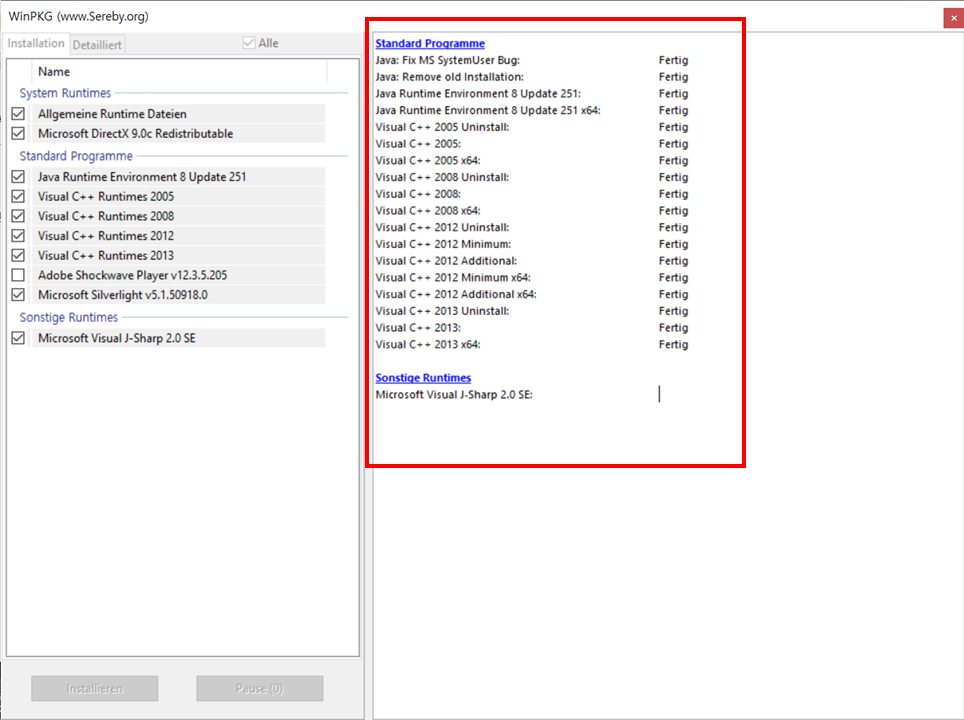Screen dimensions: 964x720
Task: Check Adobe Shockwave Player v12.3.5.205 checkbox
Action: pyautogui.click(x=18, y=275)
